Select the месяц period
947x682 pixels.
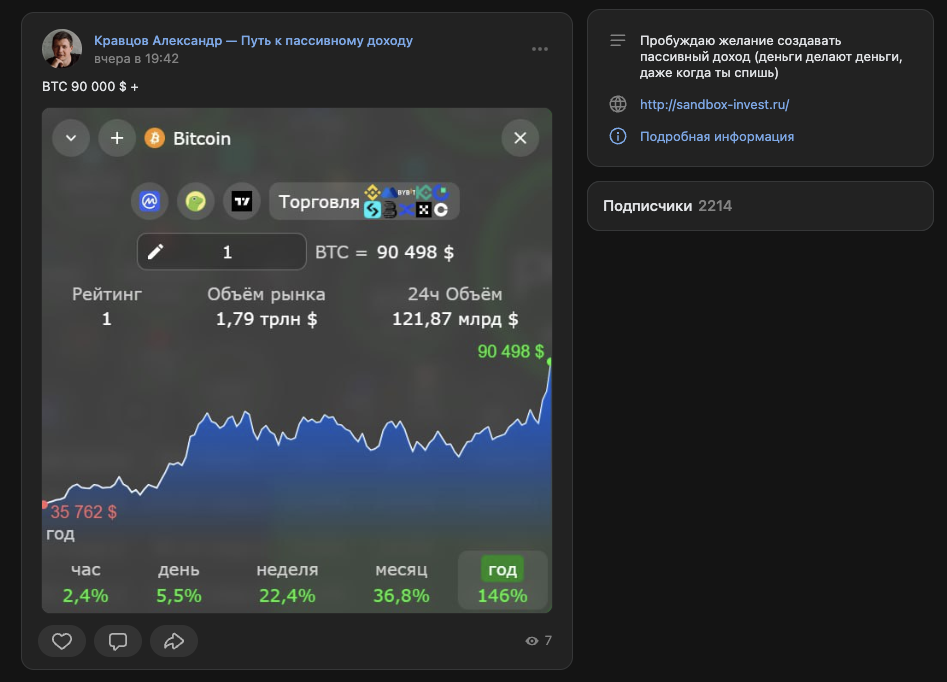point(401,582)
